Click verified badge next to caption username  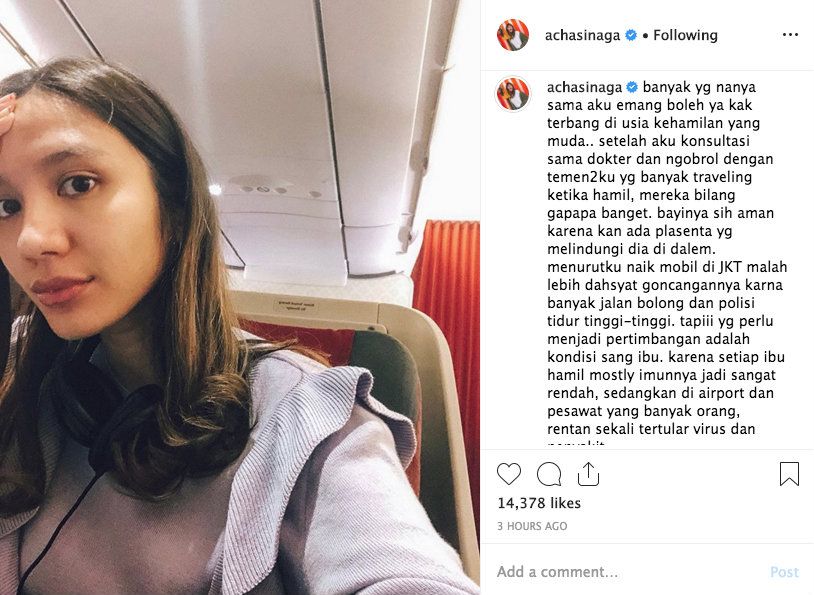pos(632,87)
